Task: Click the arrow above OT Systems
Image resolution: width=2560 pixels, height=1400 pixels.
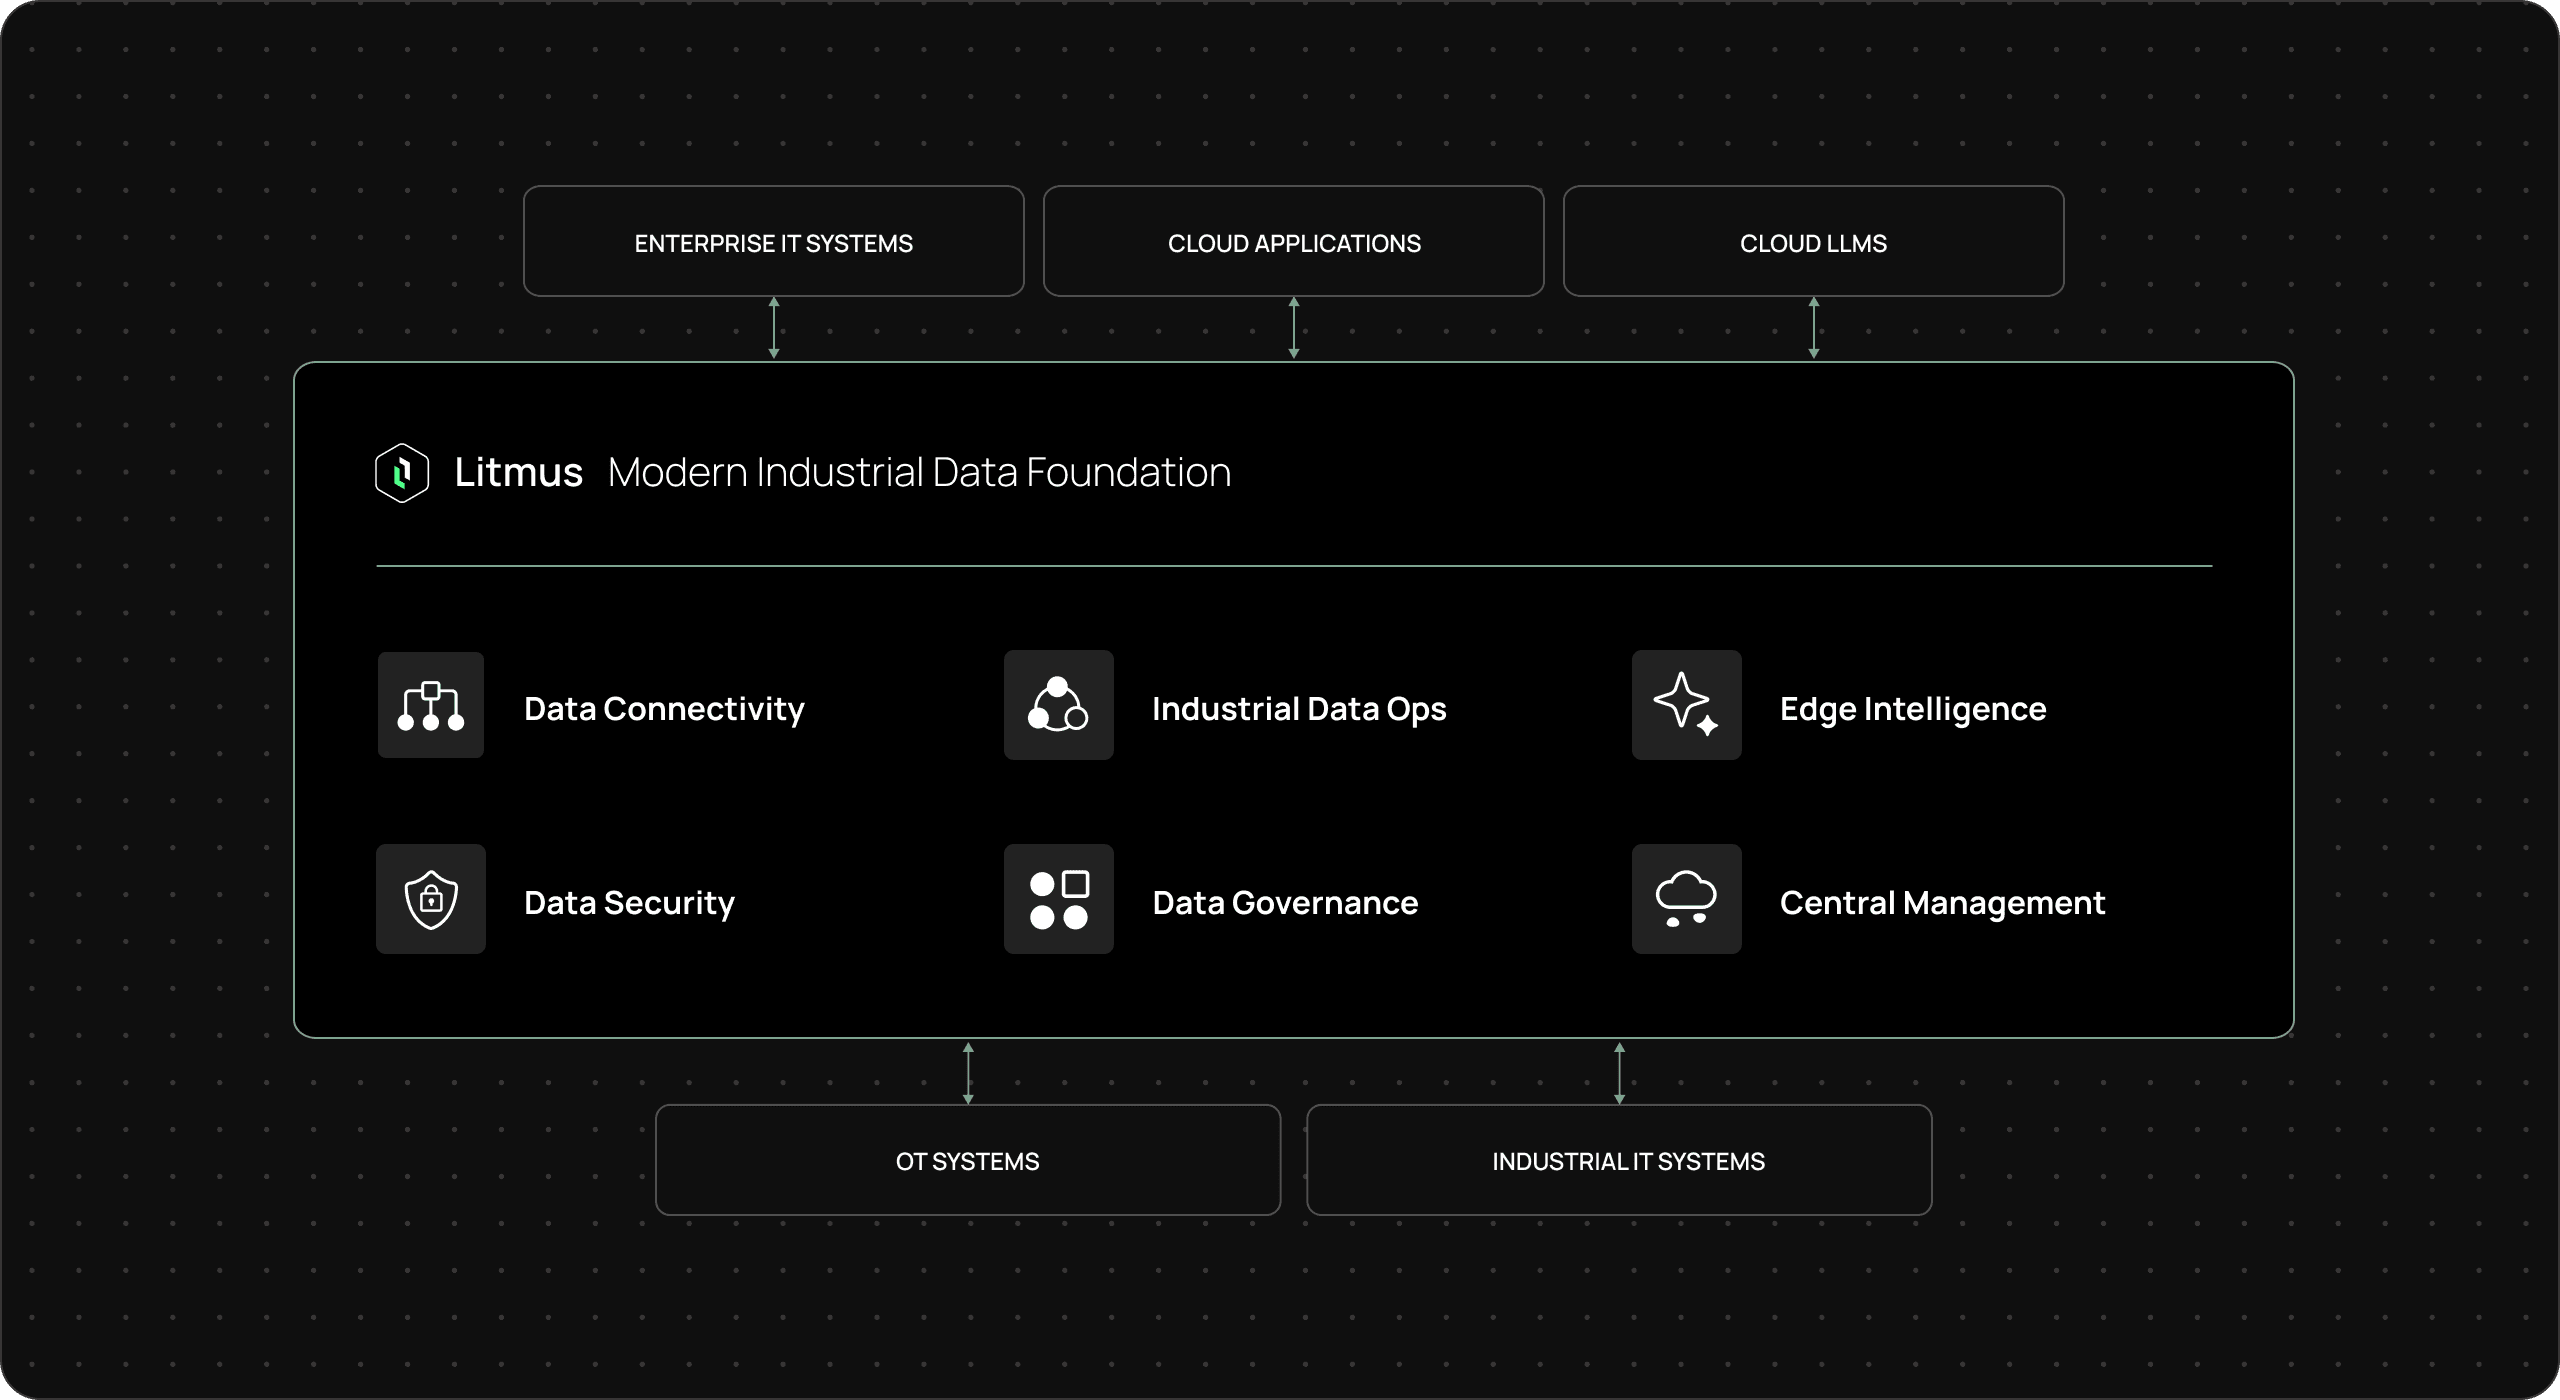Action: (968, 1073)
